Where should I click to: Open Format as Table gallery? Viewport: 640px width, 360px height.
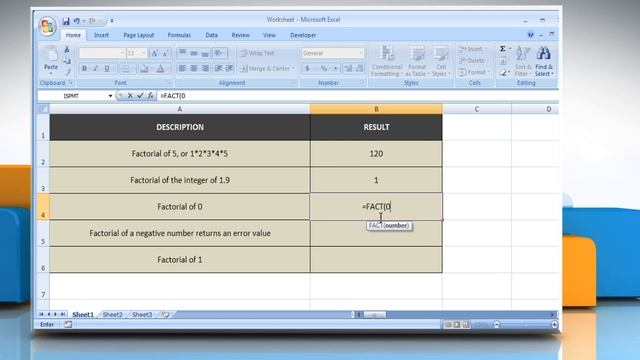[x=417, y=61]
